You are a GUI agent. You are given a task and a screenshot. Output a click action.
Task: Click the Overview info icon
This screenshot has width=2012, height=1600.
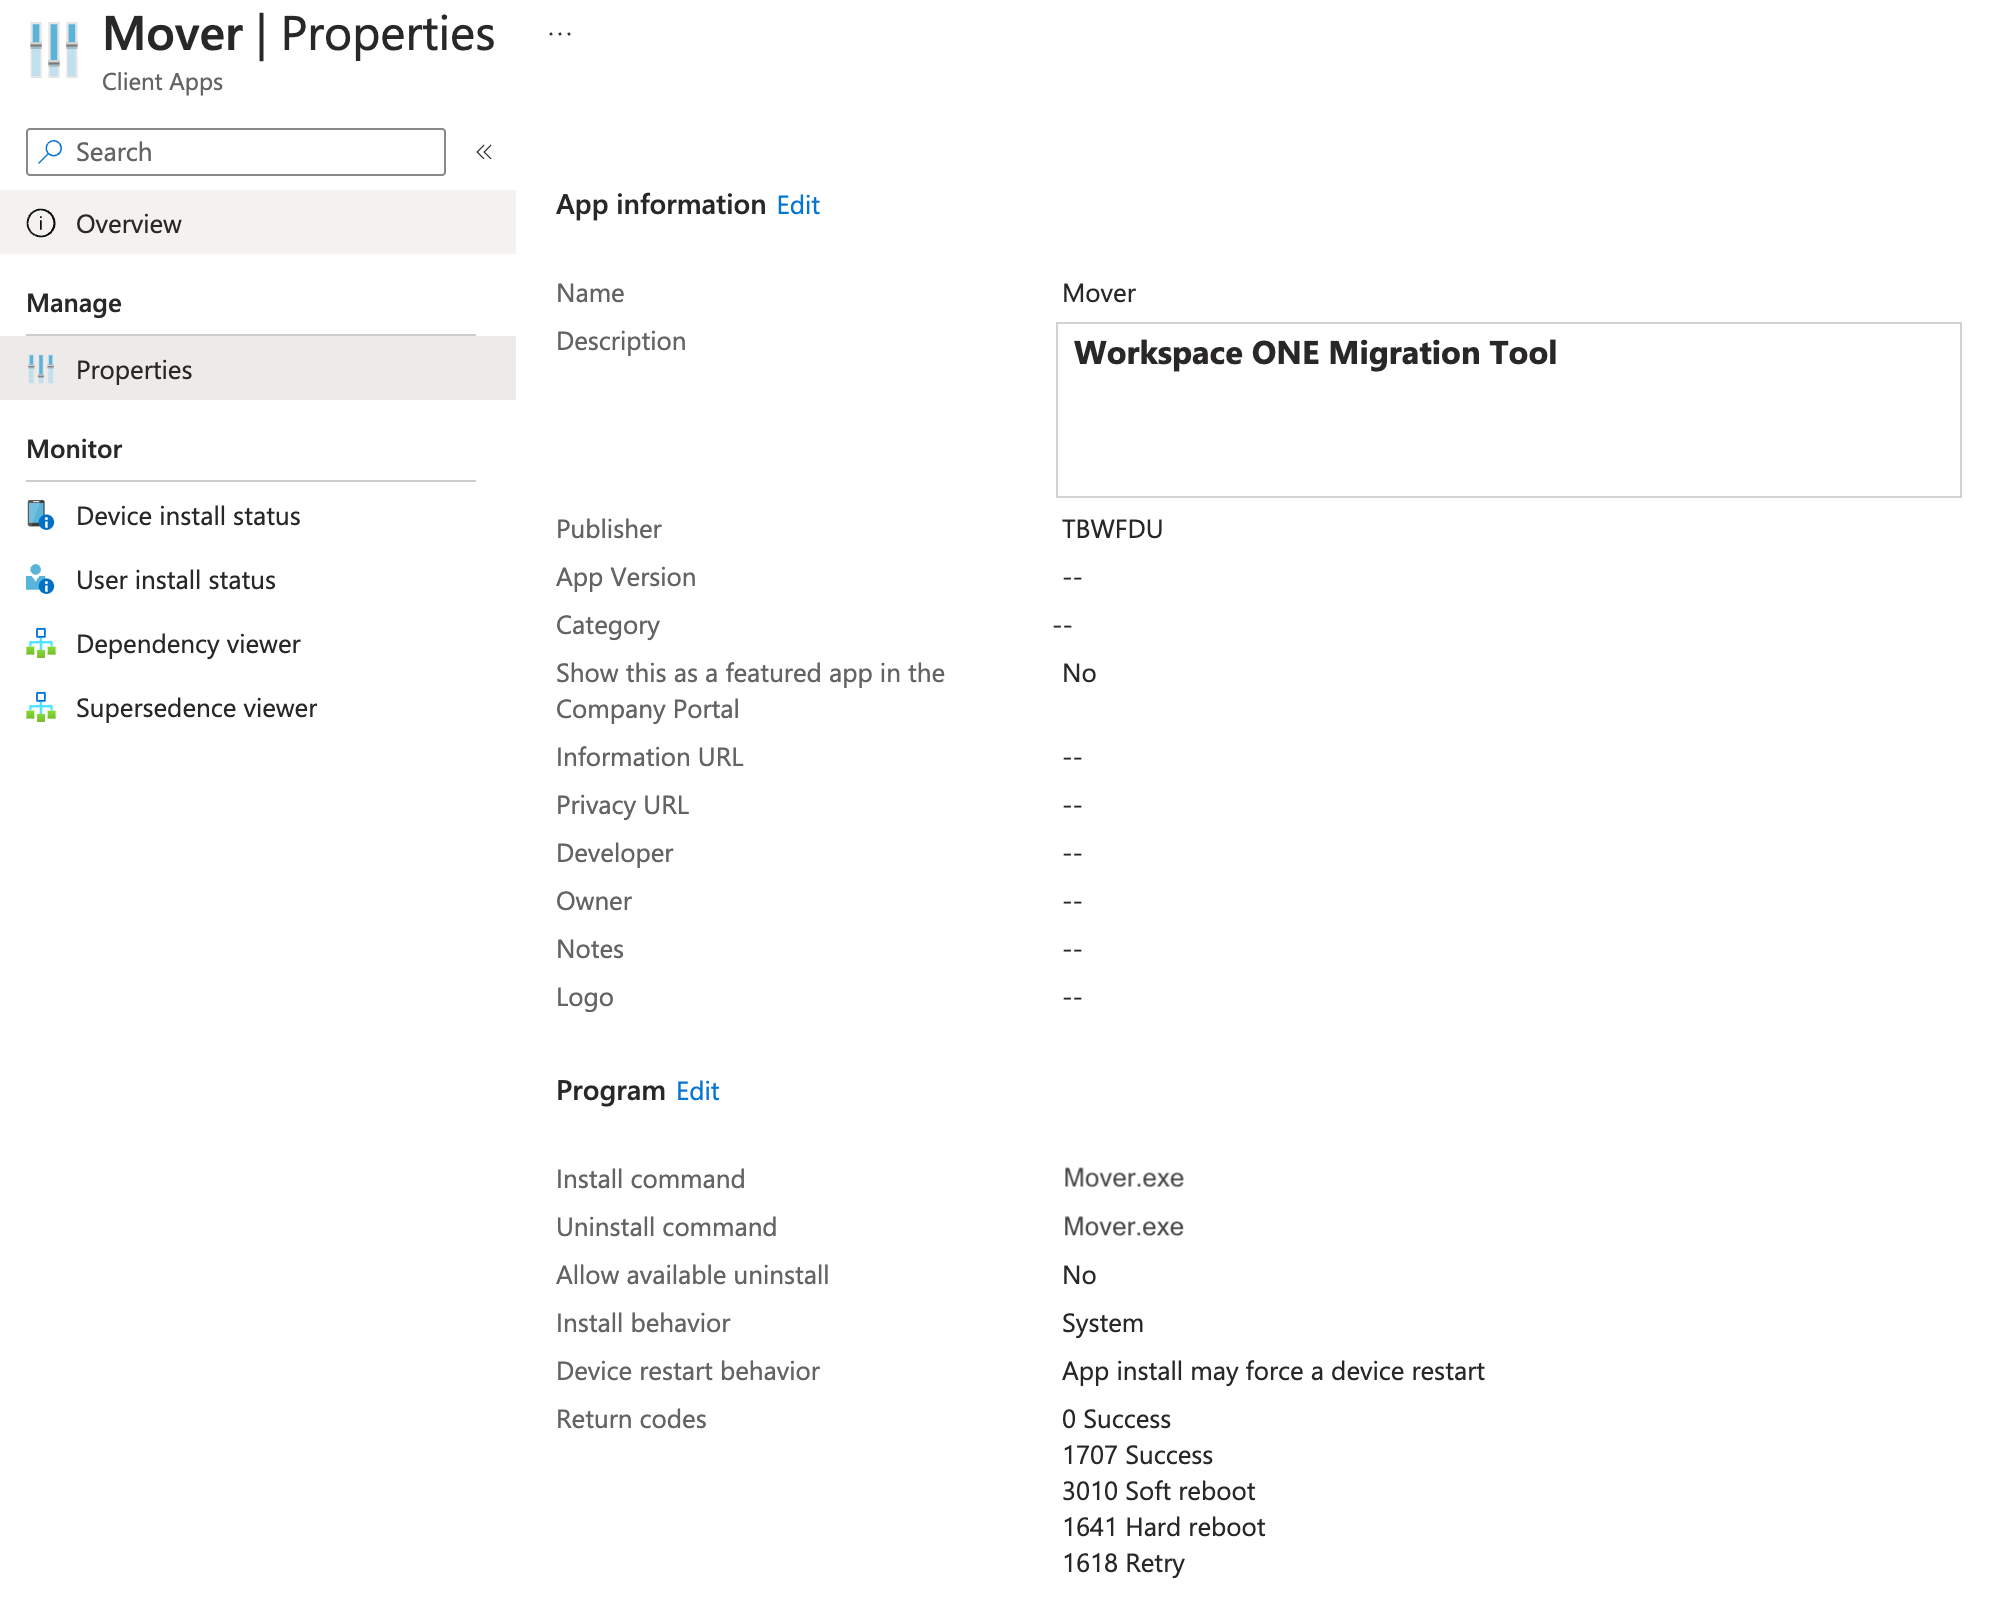coord(41,223)
